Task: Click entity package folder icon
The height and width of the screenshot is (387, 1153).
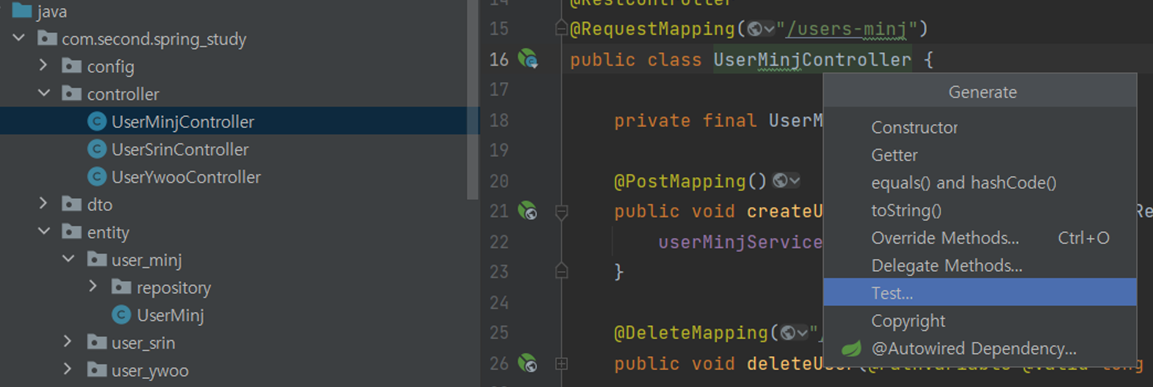Action: coord(71,232)
